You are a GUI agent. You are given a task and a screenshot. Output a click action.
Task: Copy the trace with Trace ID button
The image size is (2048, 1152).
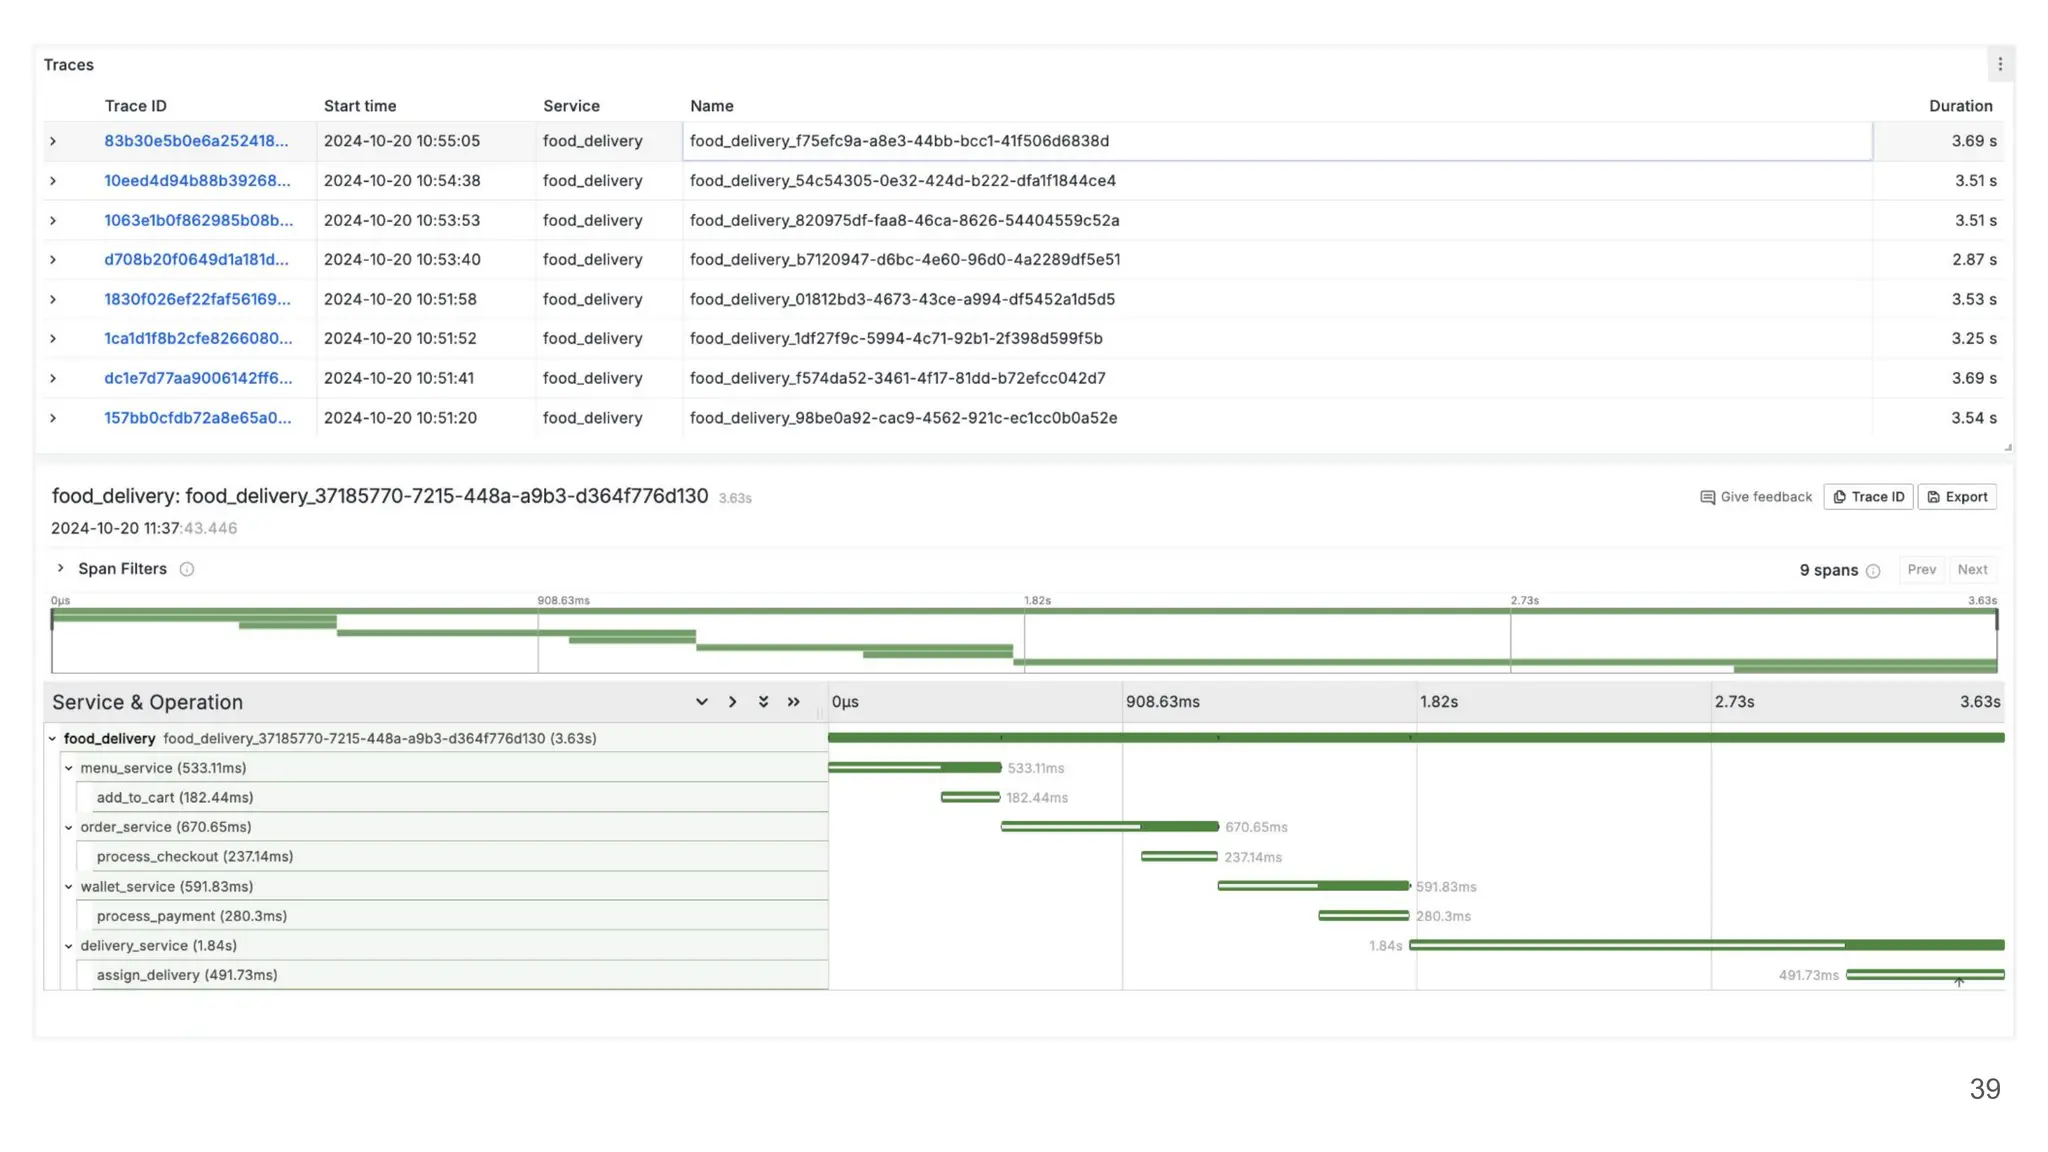[x=1867, y=497]
